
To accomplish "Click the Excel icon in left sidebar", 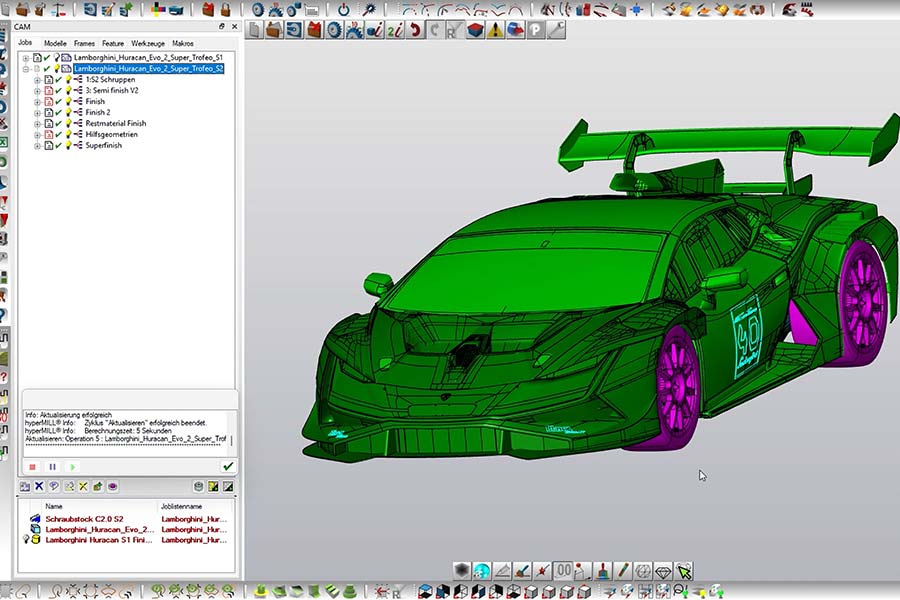I will tap(3, 142).
